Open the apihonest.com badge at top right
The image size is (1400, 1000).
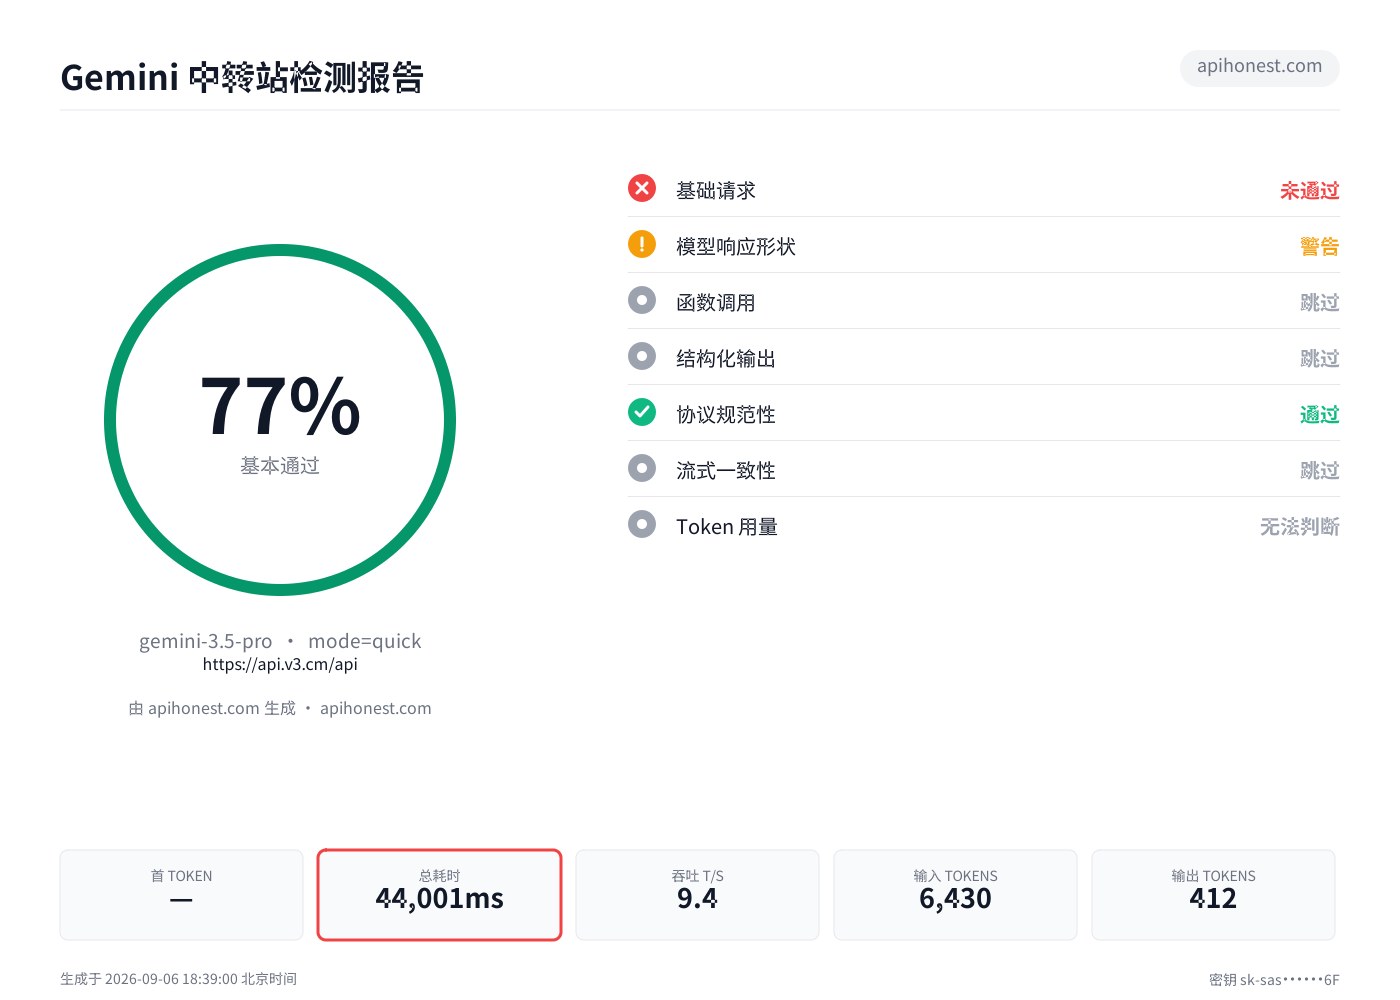pyautogui.click(x=1259, y=67)
